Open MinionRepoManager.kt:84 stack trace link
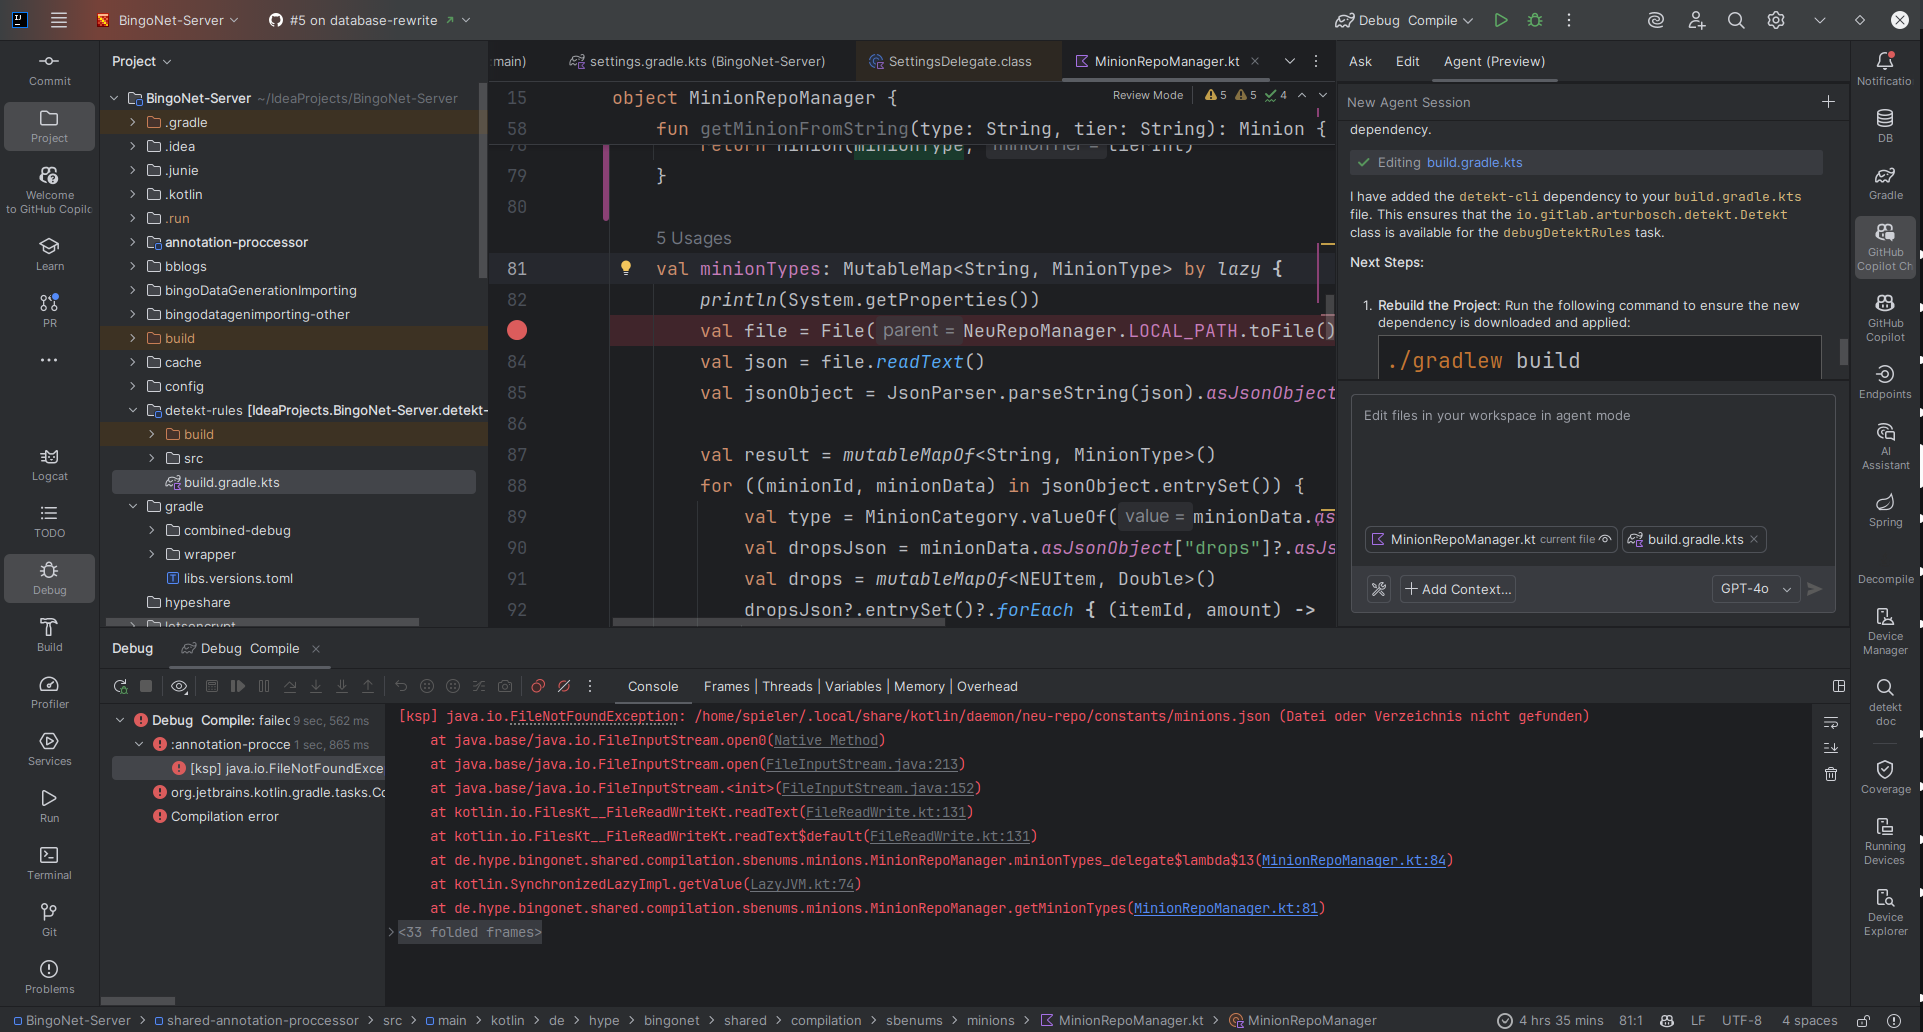The image size is (1923, 1032). coord(1353,860)
